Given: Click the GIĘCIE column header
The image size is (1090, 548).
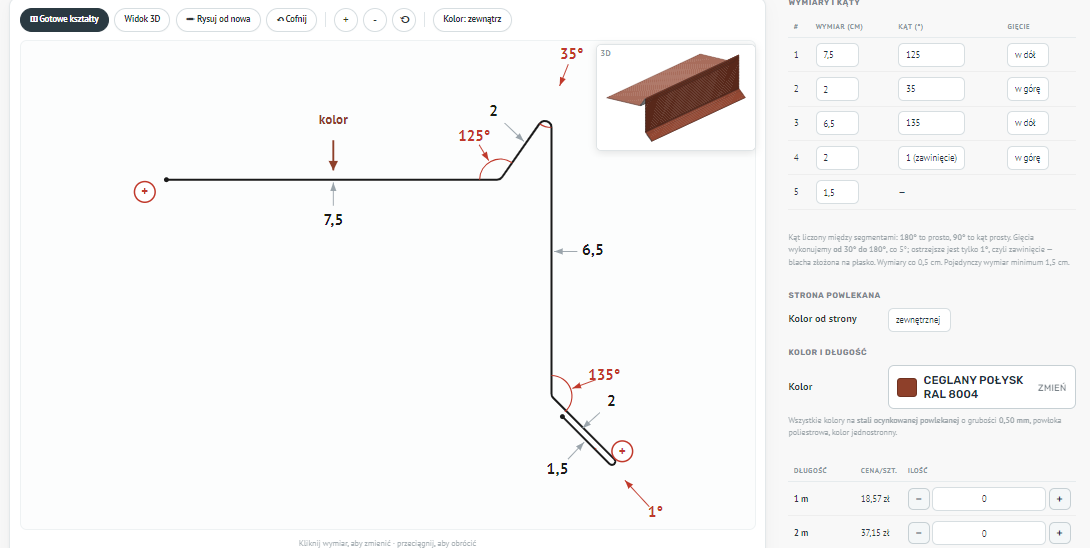Looking at the screenshot, I should click(x=1018, y=27).
